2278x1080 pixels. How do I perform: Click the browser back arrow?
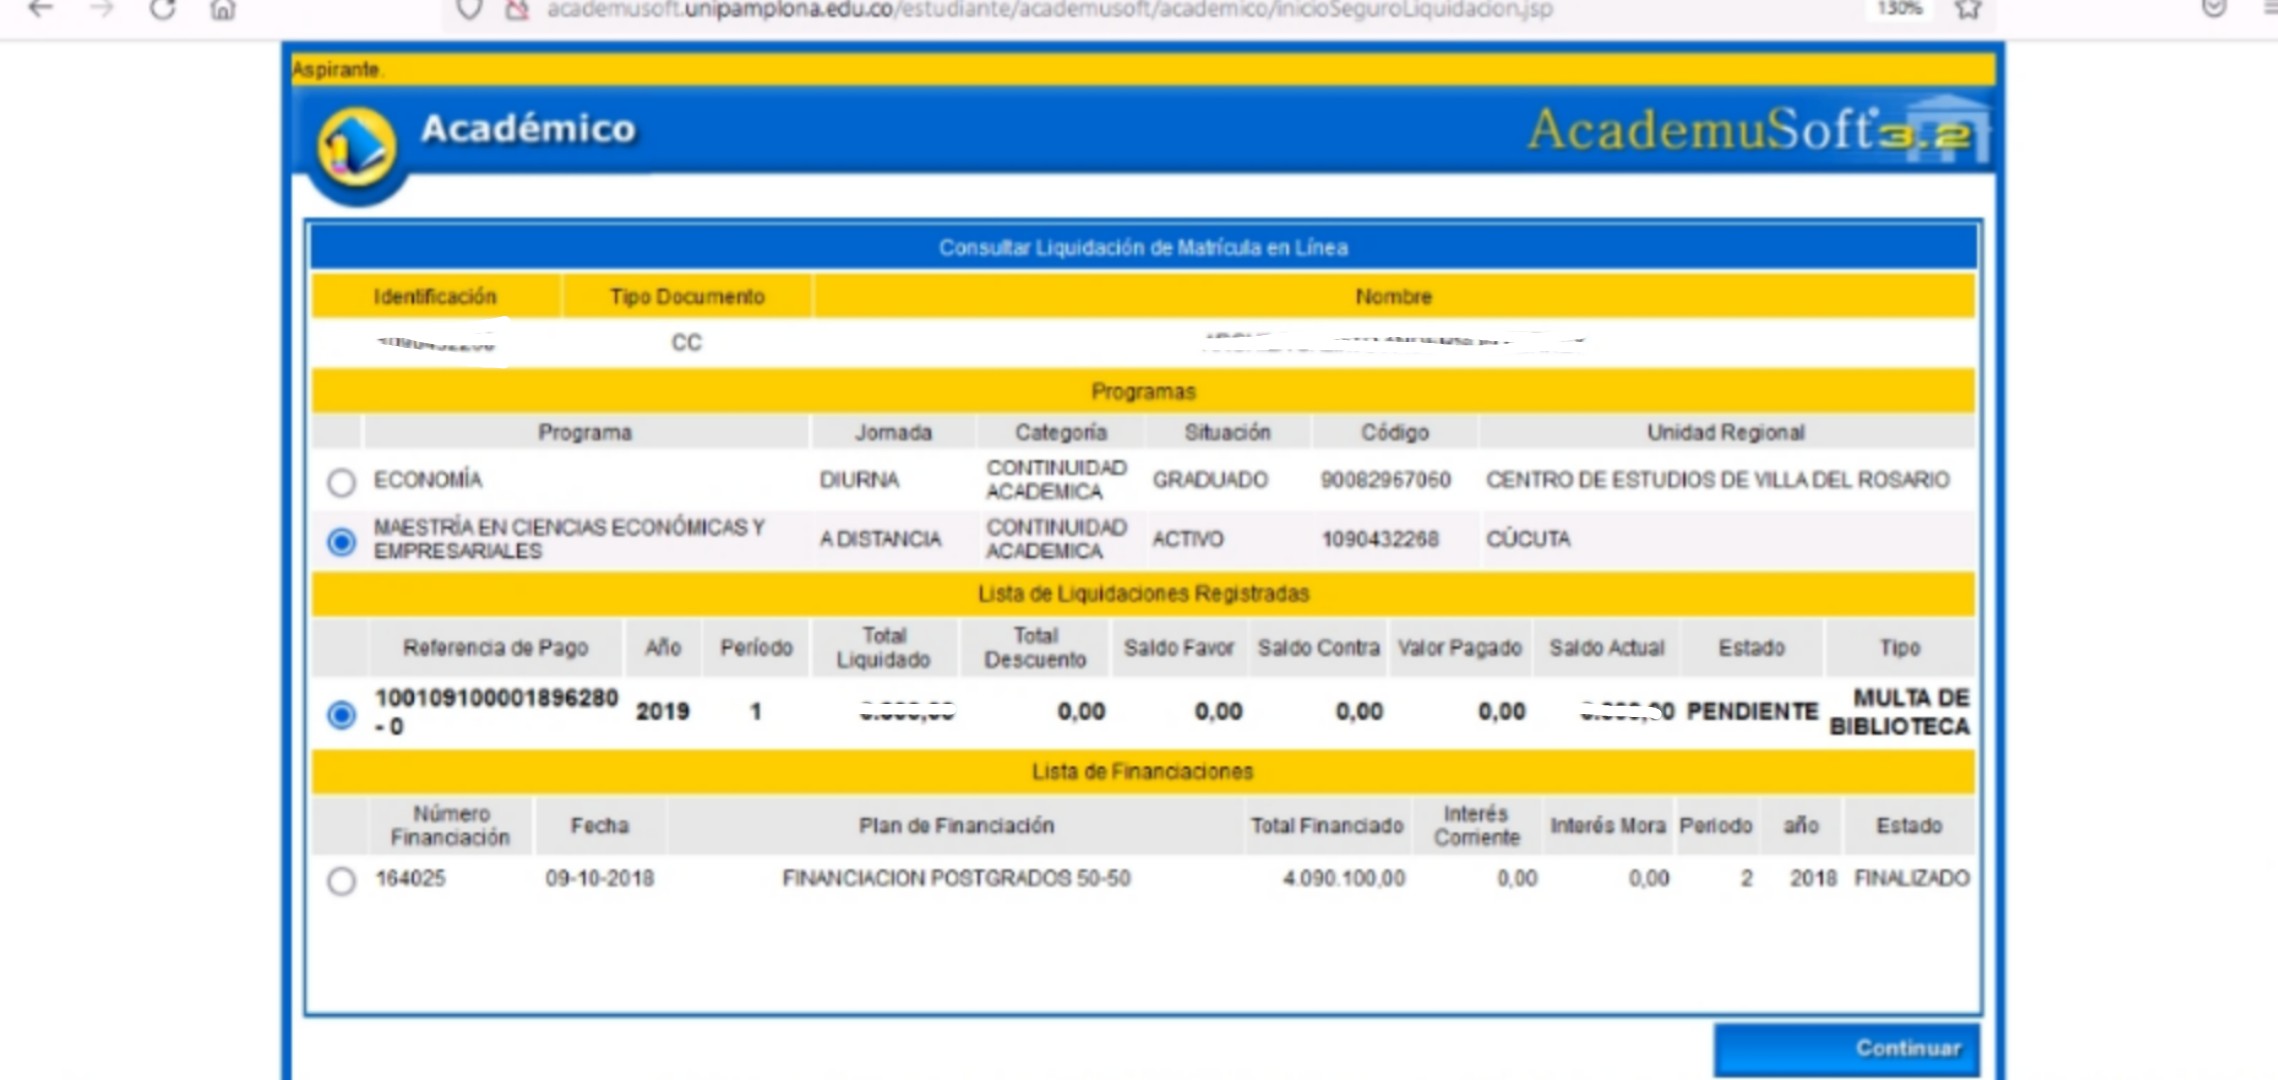(x=40, y=9)
